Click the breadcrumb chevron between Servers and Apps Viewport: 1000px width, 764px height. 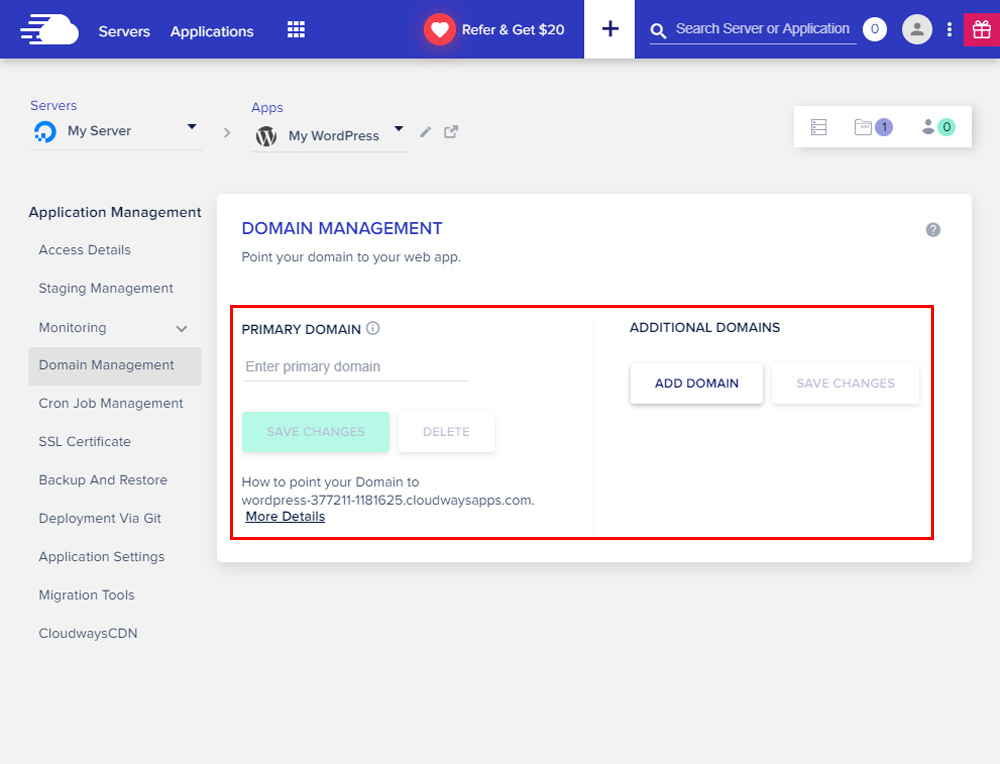tap(227, 133)
